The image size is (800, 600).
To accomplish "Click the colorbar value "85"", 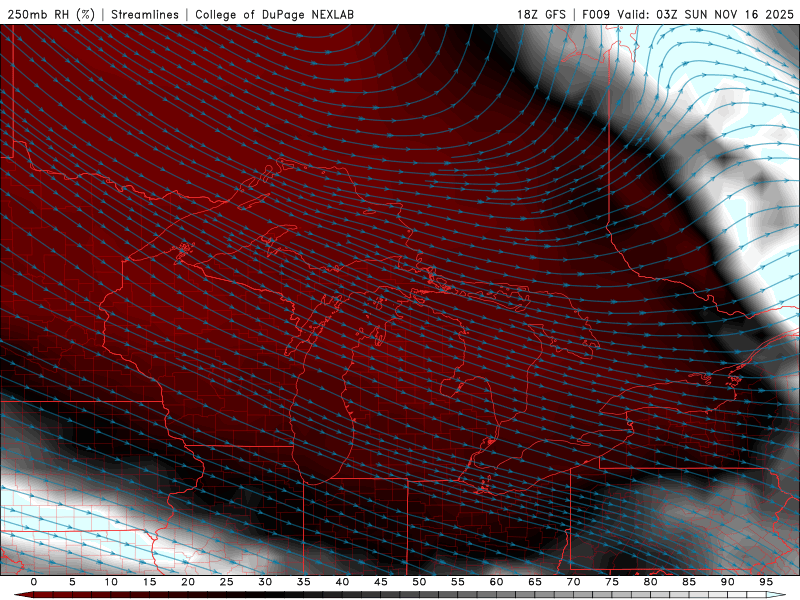I will tap(689, 582).
